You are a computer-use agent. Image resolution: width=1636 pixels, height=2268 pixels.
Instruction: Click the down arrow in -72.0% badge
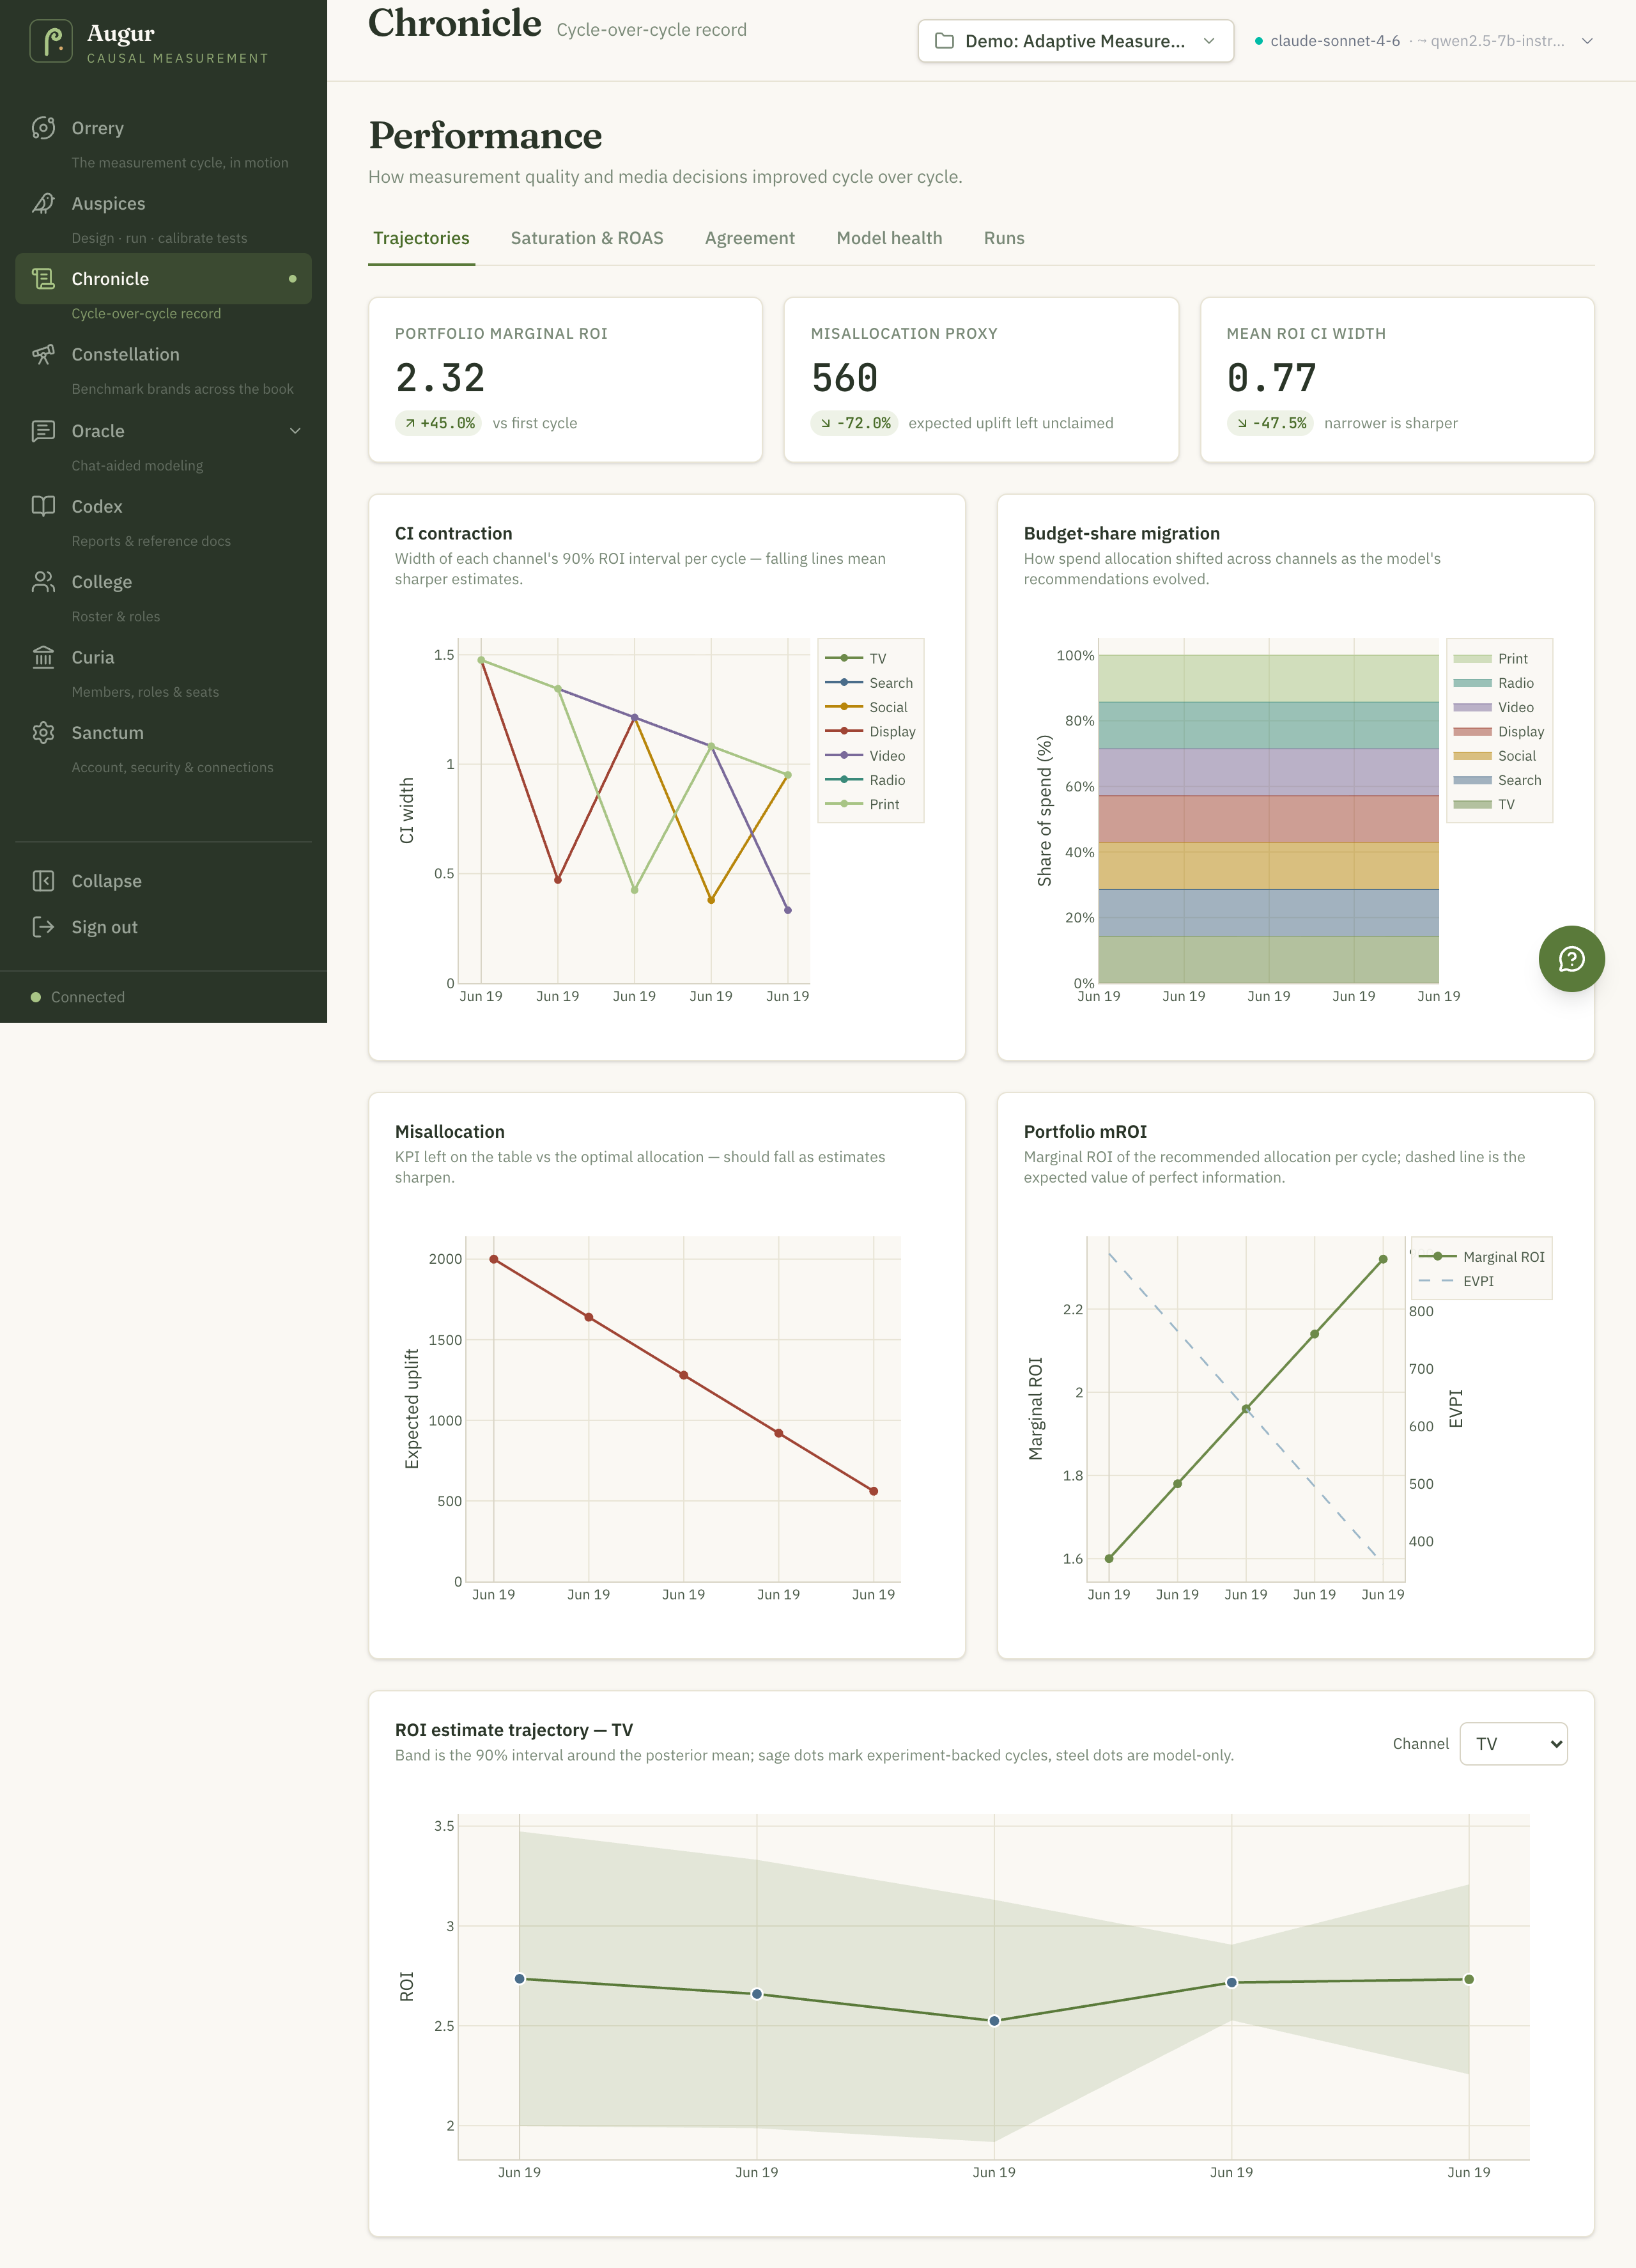click(x=826, y=423)
